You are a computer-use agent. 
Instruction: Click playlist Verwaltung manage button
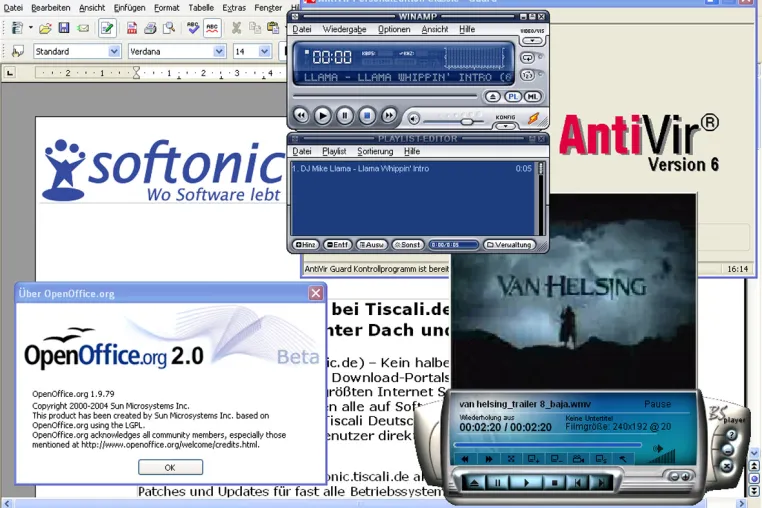pos(509,245)
